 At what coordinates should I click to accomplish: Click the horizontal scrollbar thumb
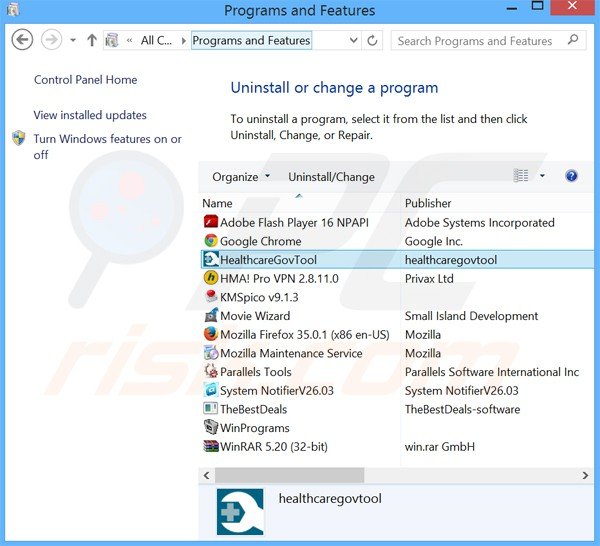(289, 475)
